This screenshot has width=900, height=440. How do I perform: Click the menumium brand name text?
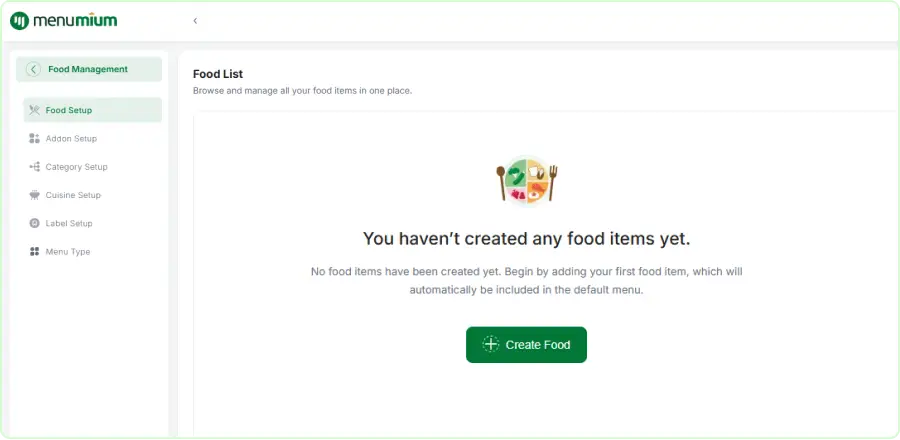pos(75,21)
